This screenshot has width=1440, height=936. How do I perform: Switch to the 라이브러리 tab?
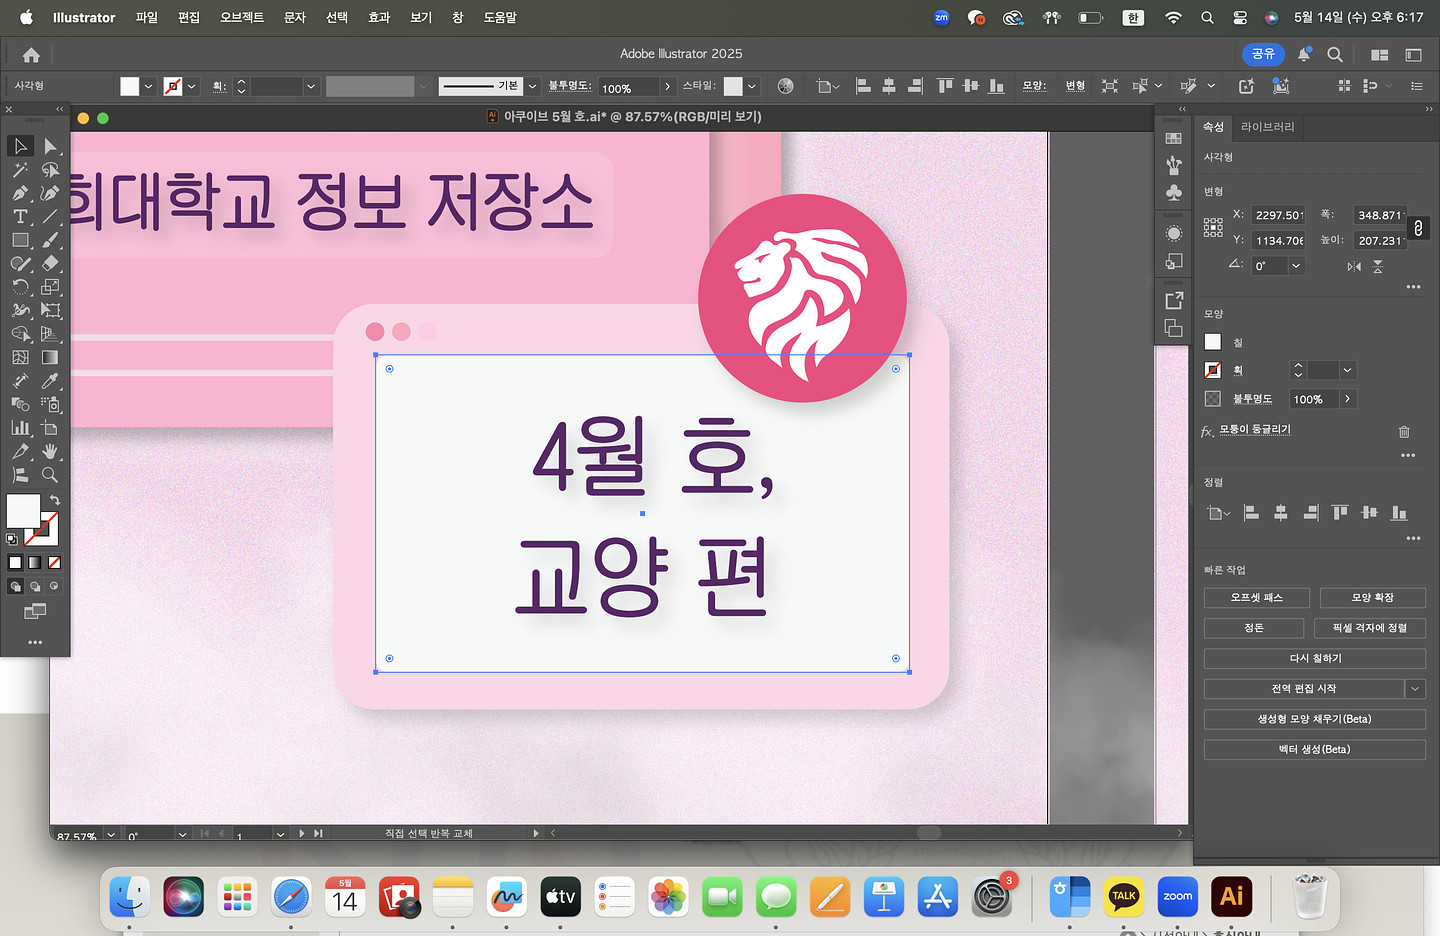click(1267, 127)
